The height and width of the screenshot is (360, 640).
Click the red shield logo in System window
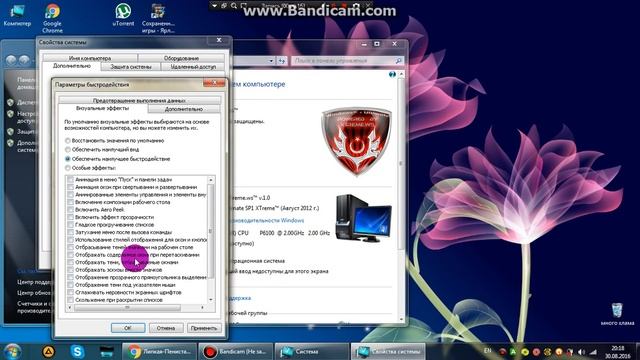356,142
